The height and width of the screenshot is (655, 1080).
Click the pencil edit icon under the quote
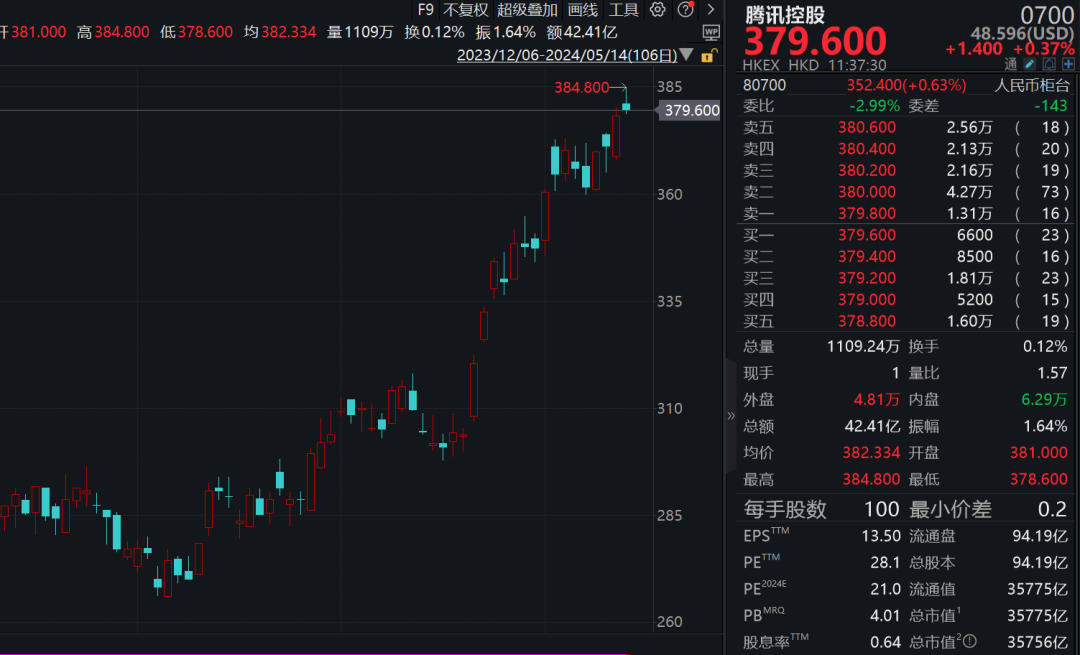(x=1030, y=64)
